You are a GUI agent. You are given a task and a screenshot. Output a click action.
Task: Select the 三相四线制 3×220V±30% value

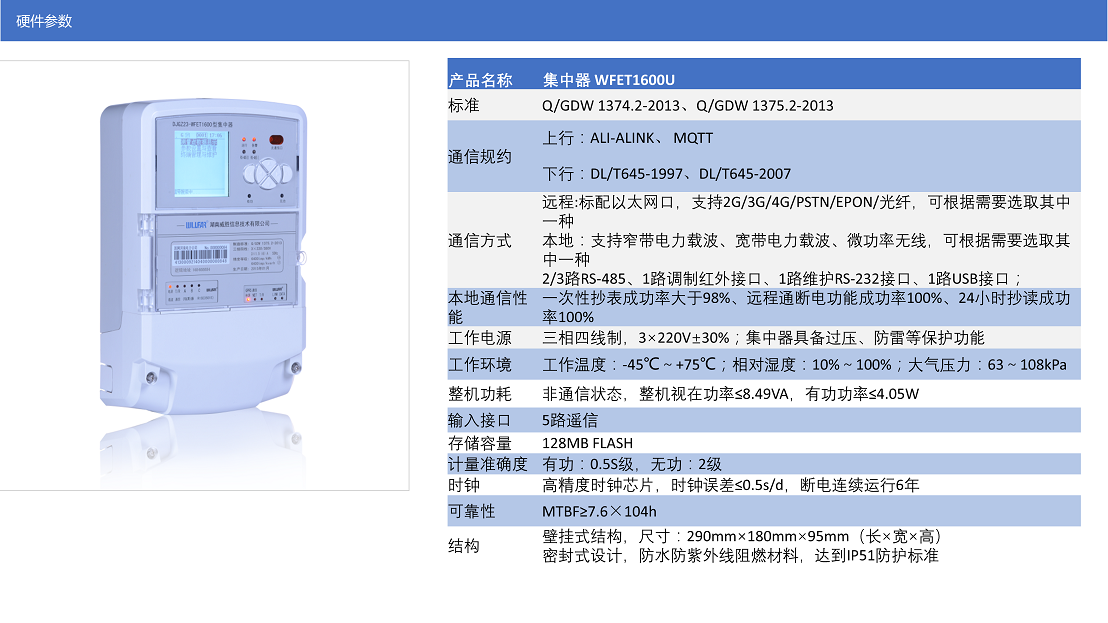pyautogui.click(x=763, y=338)
